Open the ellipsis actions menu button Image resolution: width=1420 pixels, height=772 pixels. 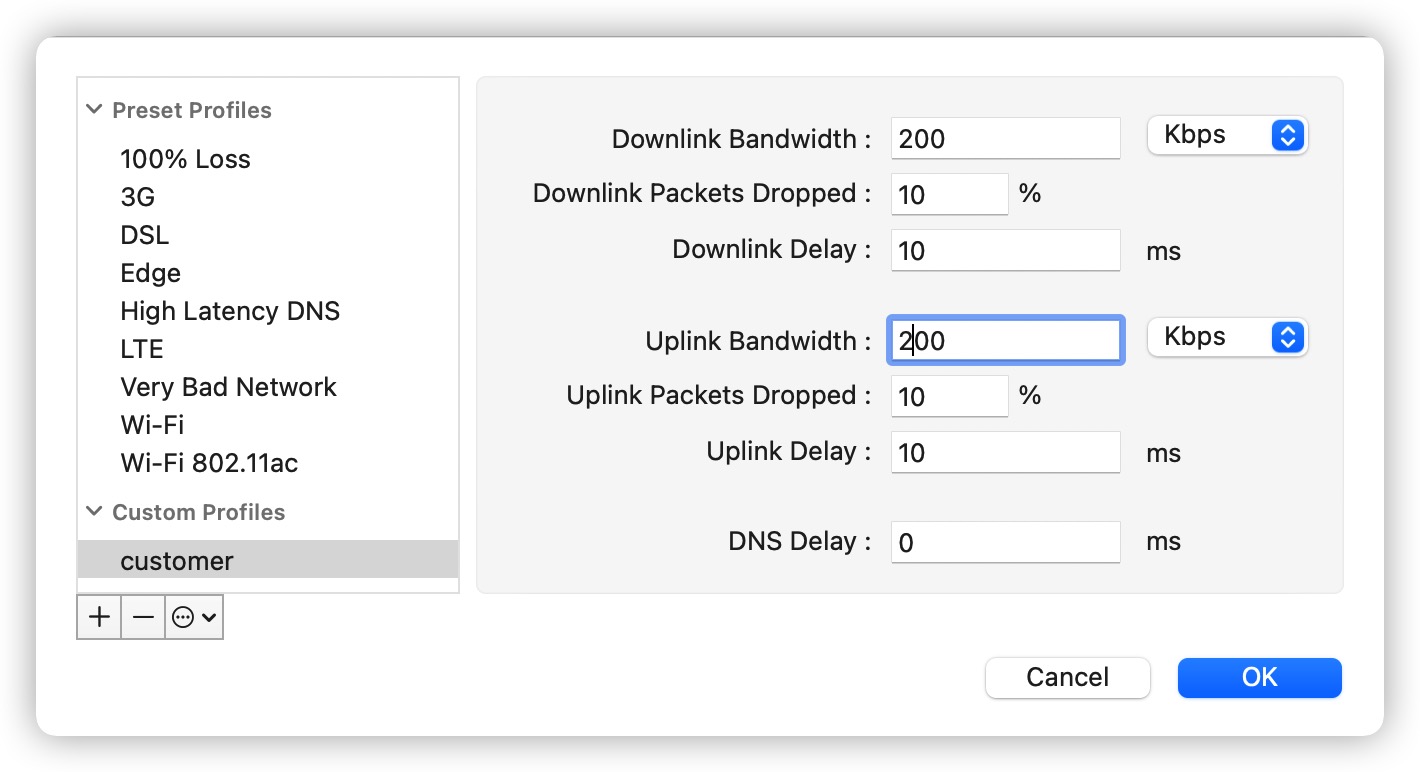(x=194, y=617)
